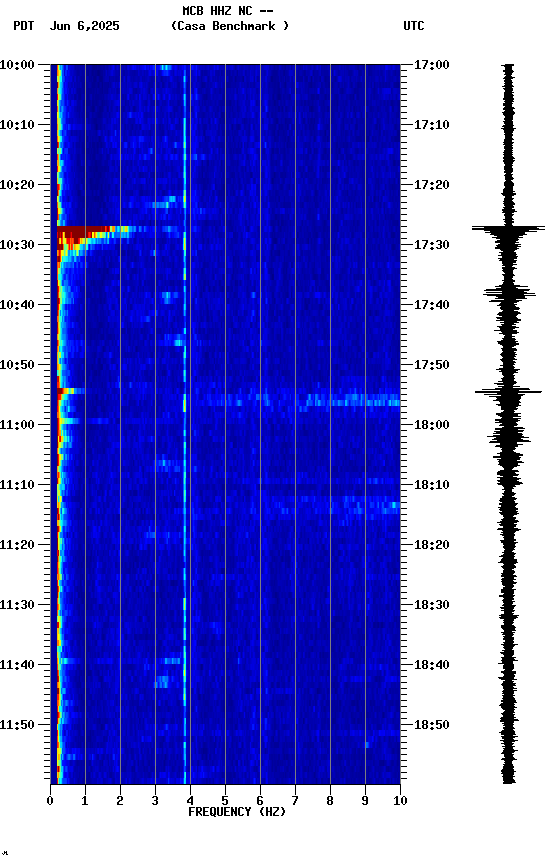Click the '18:40' UTC time label

point(432,665)
